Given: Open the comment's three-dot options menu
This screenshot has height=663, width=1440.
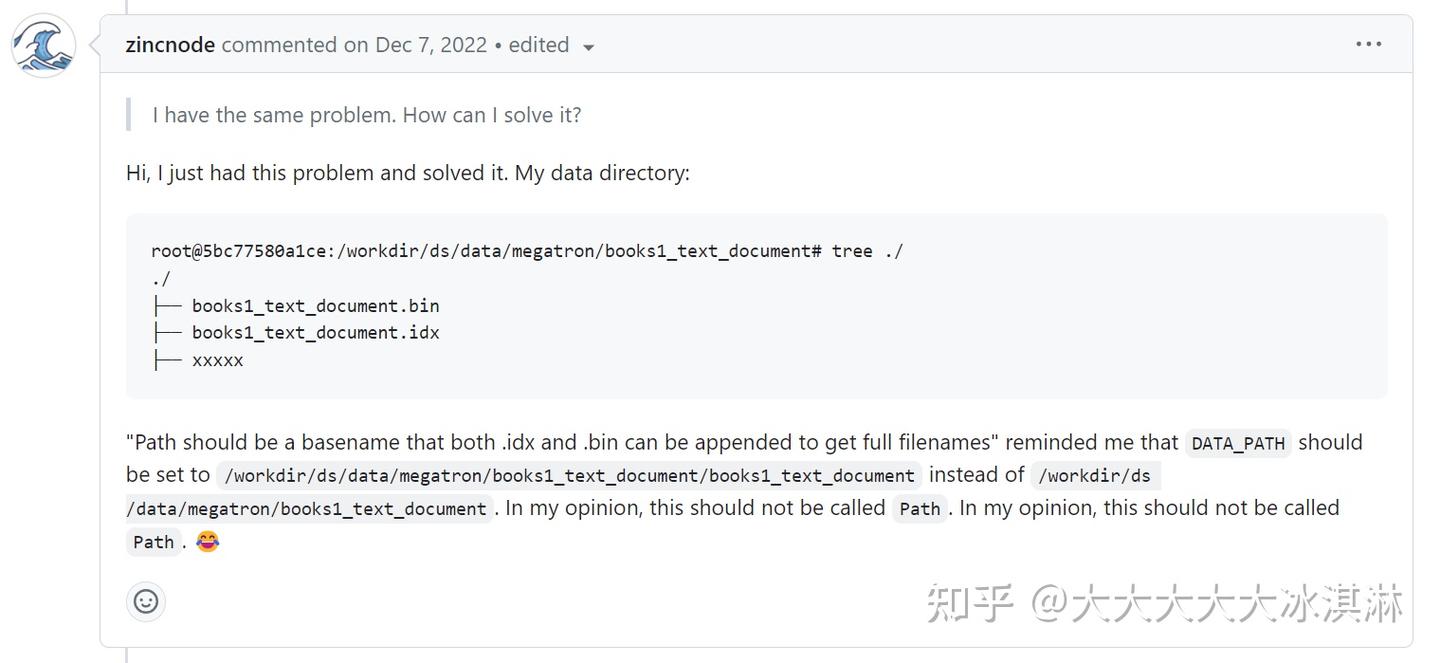Looking at the screenshot, I should [x=1368, y=44].
